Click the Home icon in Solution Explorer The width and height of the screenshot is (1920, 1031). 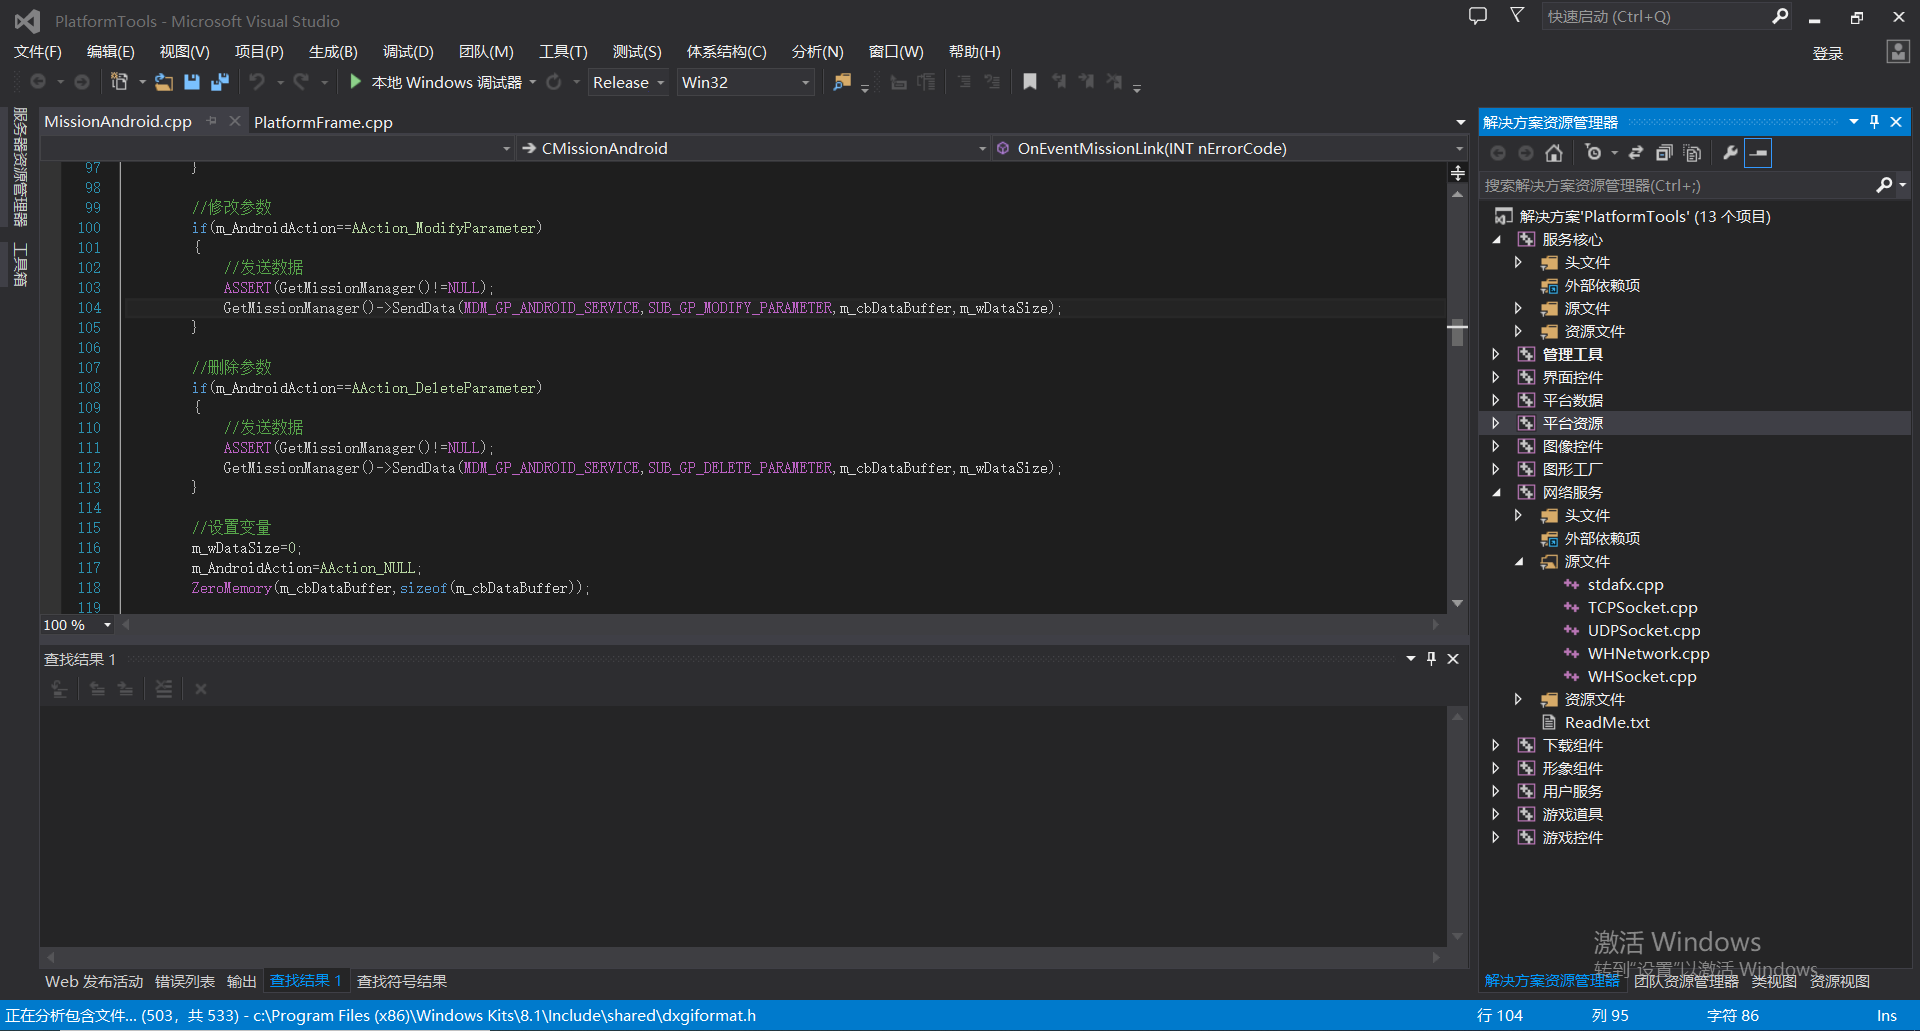tap(1553, 153)
